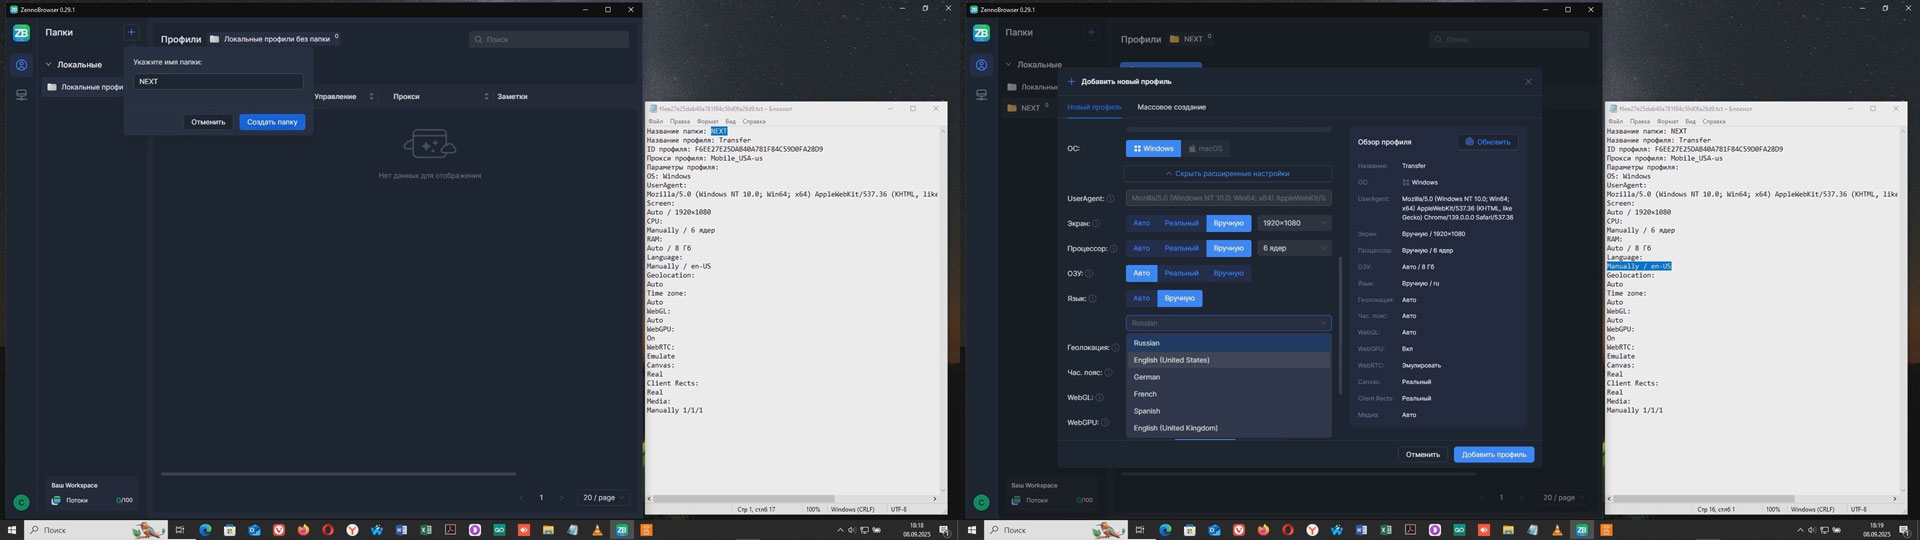Set Экран mode to Авто
This screenshot has height=540, width=1920.
click(1141, 223)
